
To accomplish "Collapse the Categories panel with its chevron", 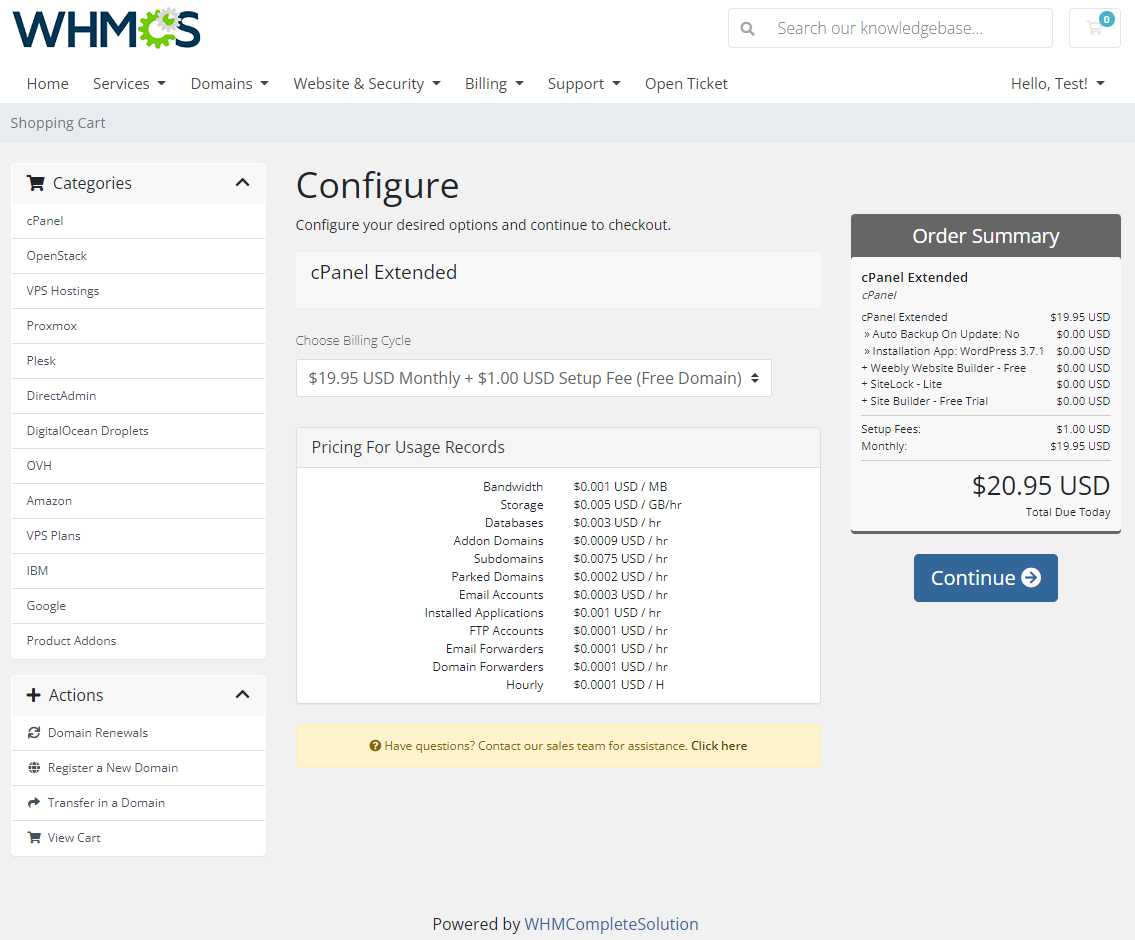I will click(242, 183).
